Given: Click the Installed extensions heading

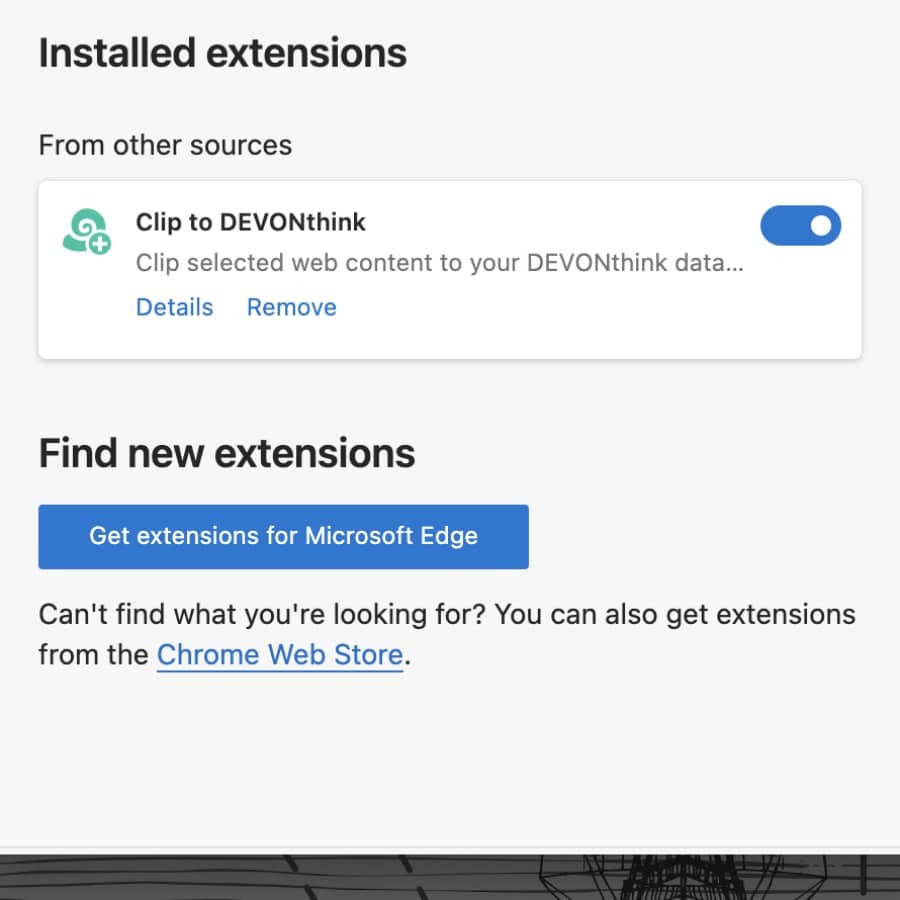Looking at the screenshot, I should pos(222,53).
